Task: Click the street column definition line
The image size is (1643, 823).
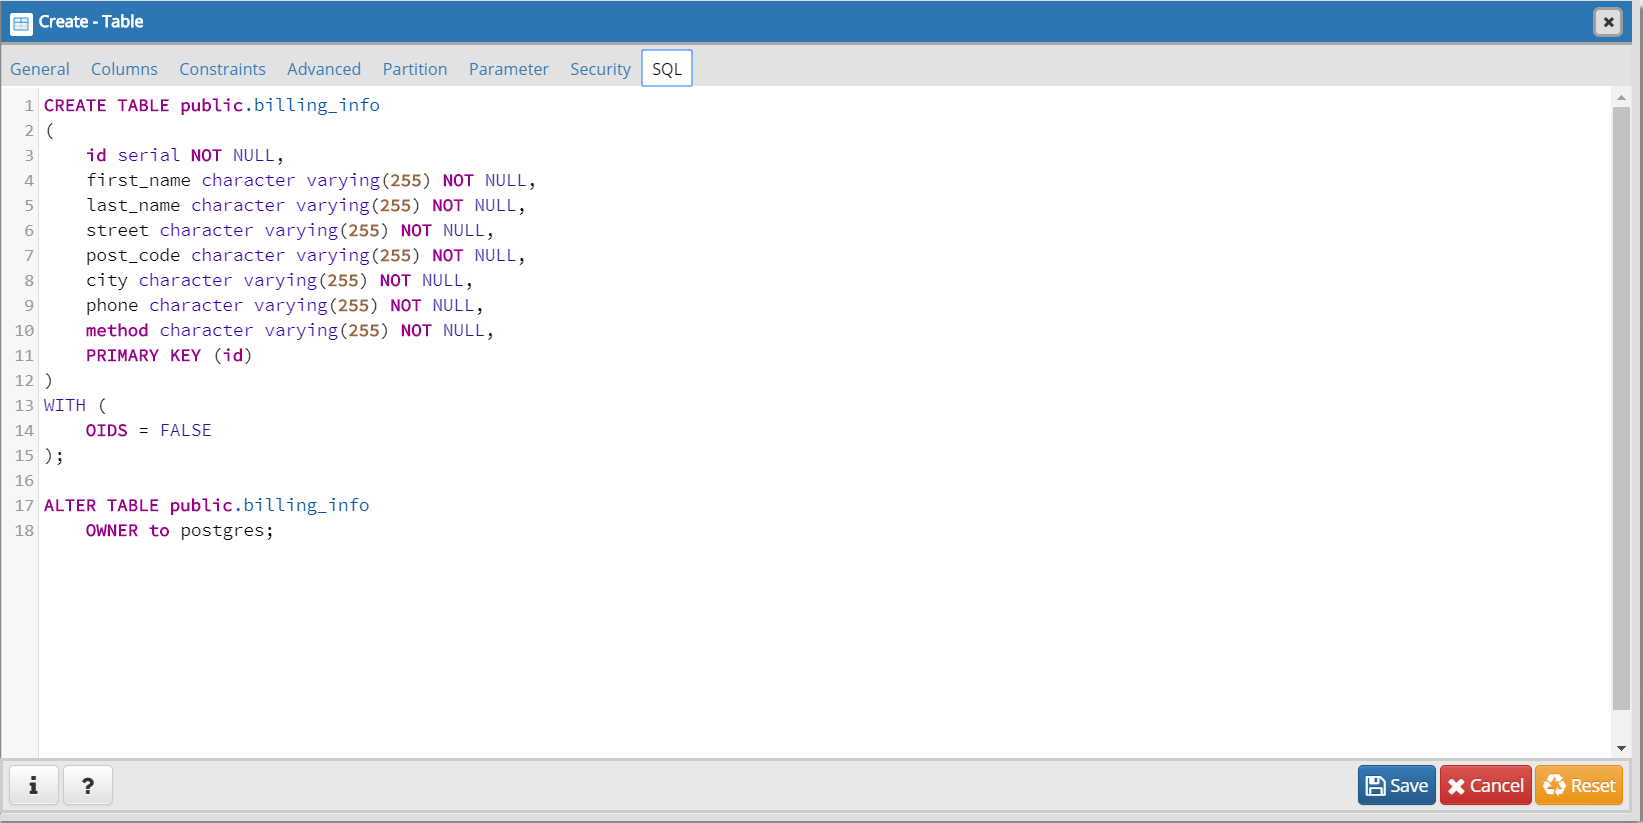Action: tap(290, 230)
